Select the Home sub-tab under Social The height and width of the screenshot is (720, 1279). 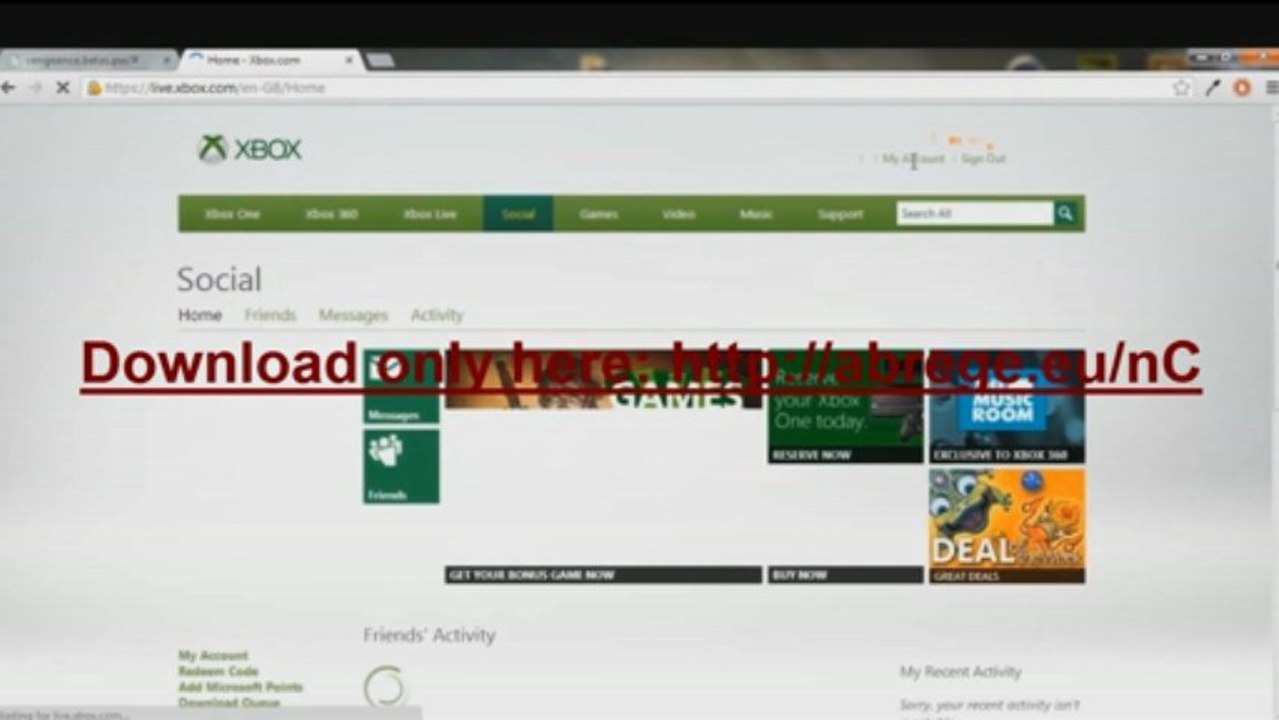point(200,315)
